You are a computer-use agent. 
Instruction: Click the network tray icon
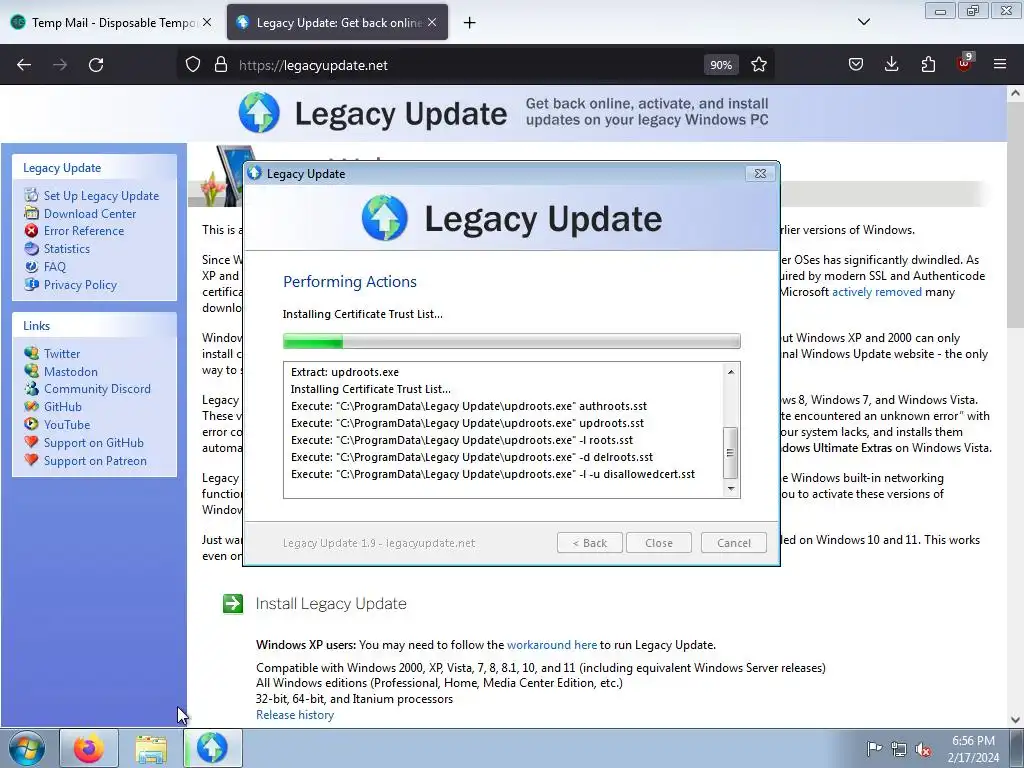(x=899, y=749)
